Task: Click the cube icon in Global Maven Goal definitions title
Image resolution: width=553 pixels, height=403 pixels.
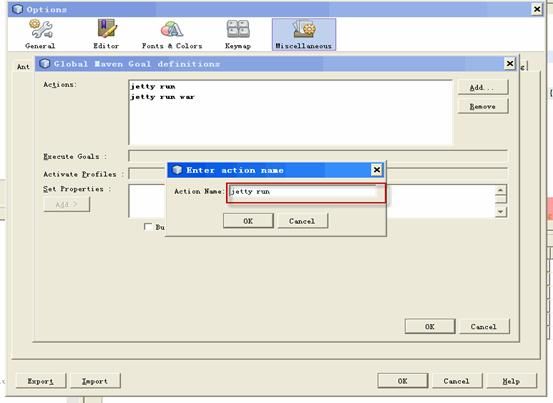Action: [45, 64]
